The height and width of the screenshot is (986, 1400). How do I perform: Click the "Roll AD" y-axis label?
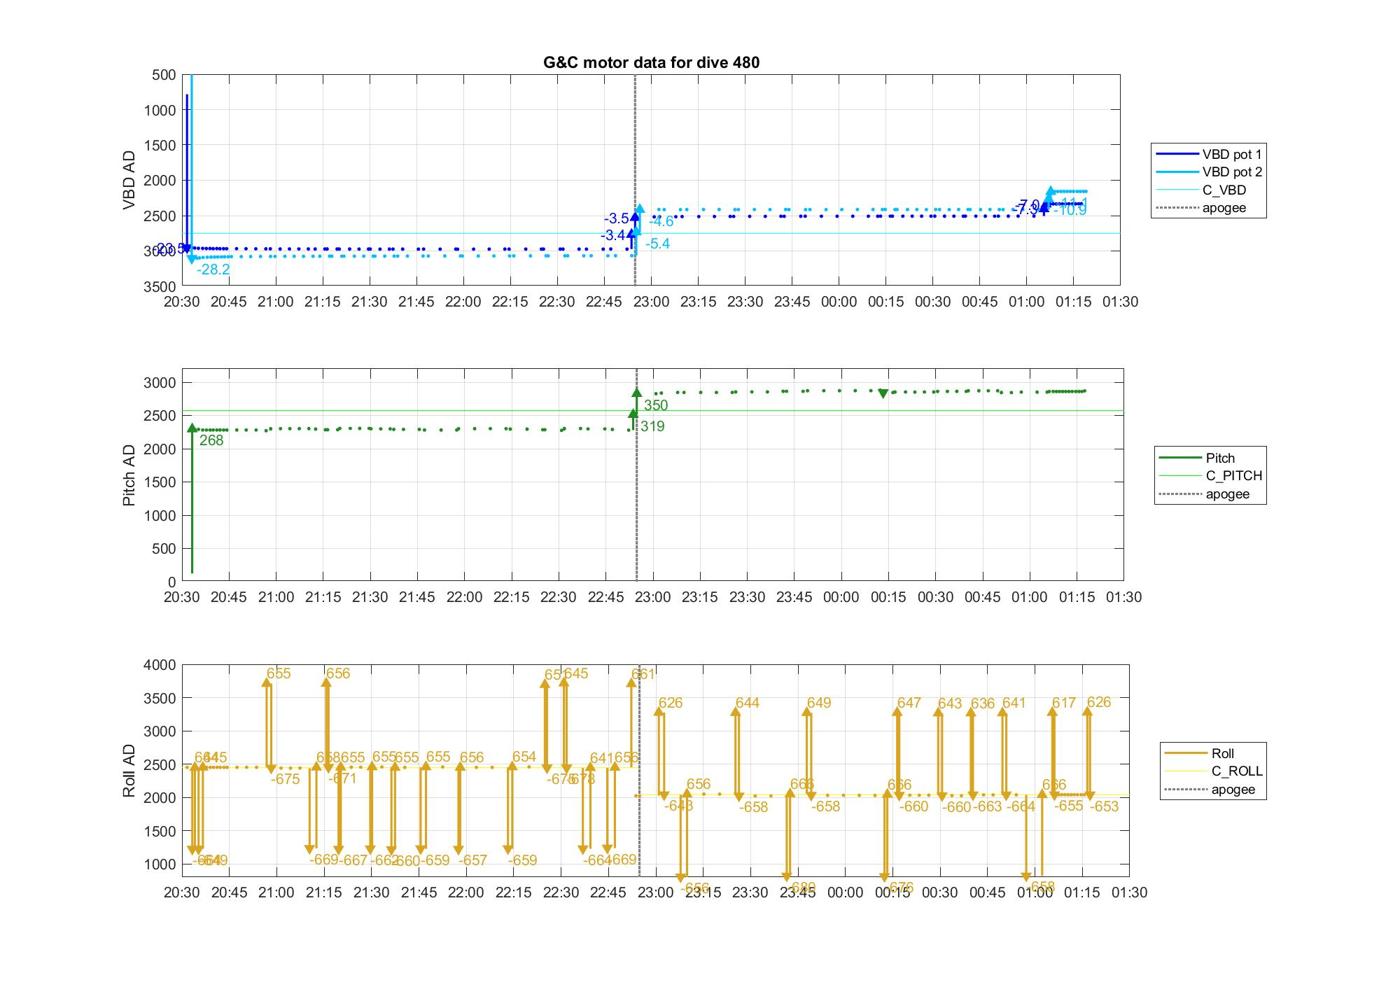click(129, 770)
